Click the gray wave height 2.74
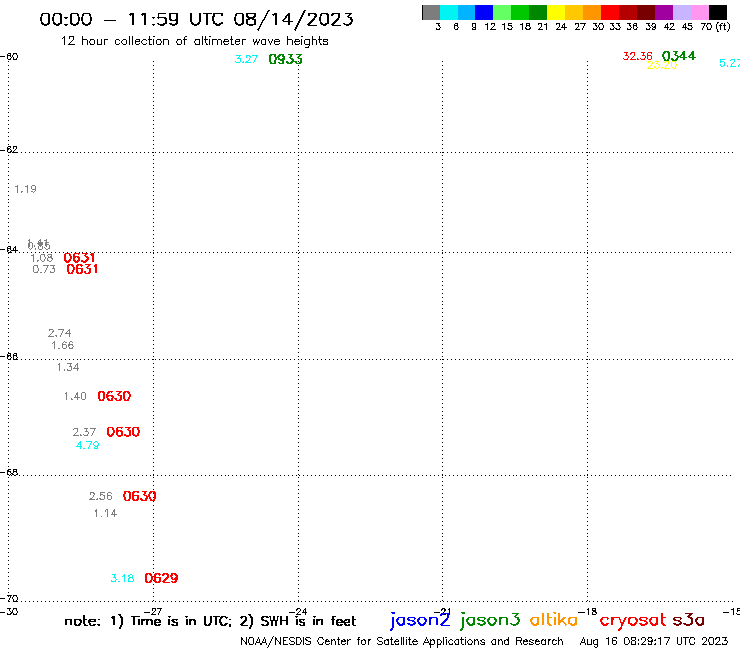Image resolution: width=740 pixels, height=650 pixels. 59,333
